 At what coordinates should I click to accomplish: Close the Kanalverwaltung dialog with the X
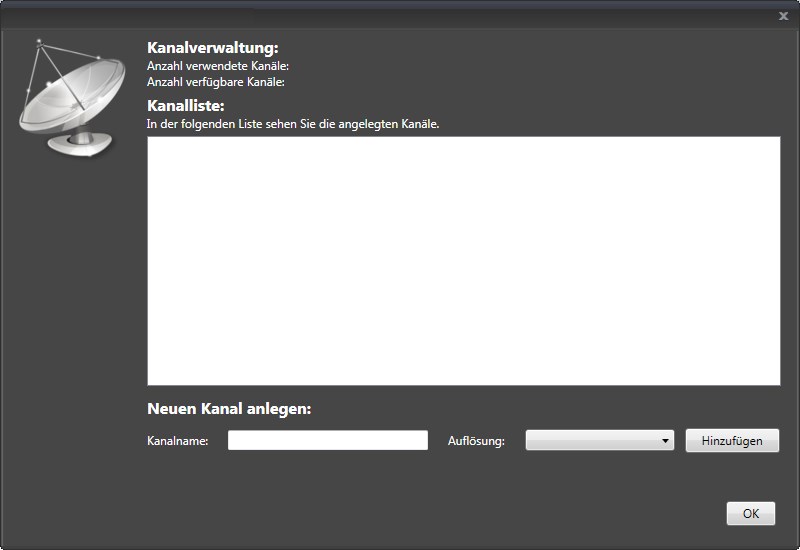tap(783, 16)
